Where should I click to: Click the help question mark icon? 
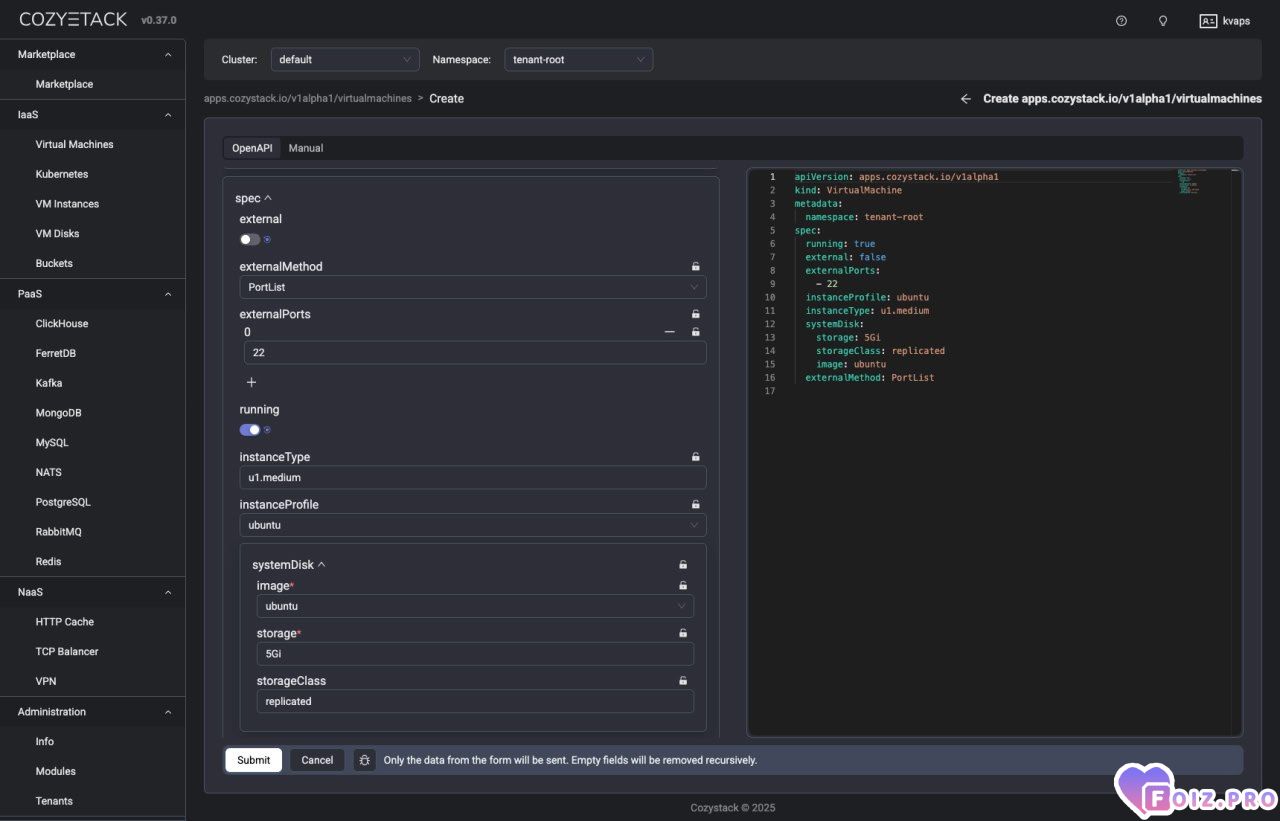[x=1121, y=21]
